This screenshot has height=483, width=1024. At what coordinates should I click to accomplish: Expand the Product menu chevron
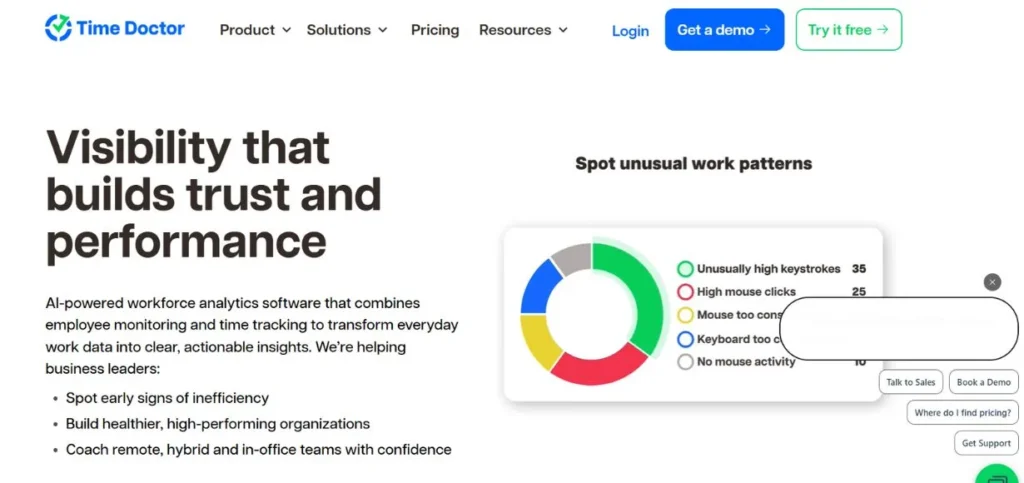click(286, 30)
